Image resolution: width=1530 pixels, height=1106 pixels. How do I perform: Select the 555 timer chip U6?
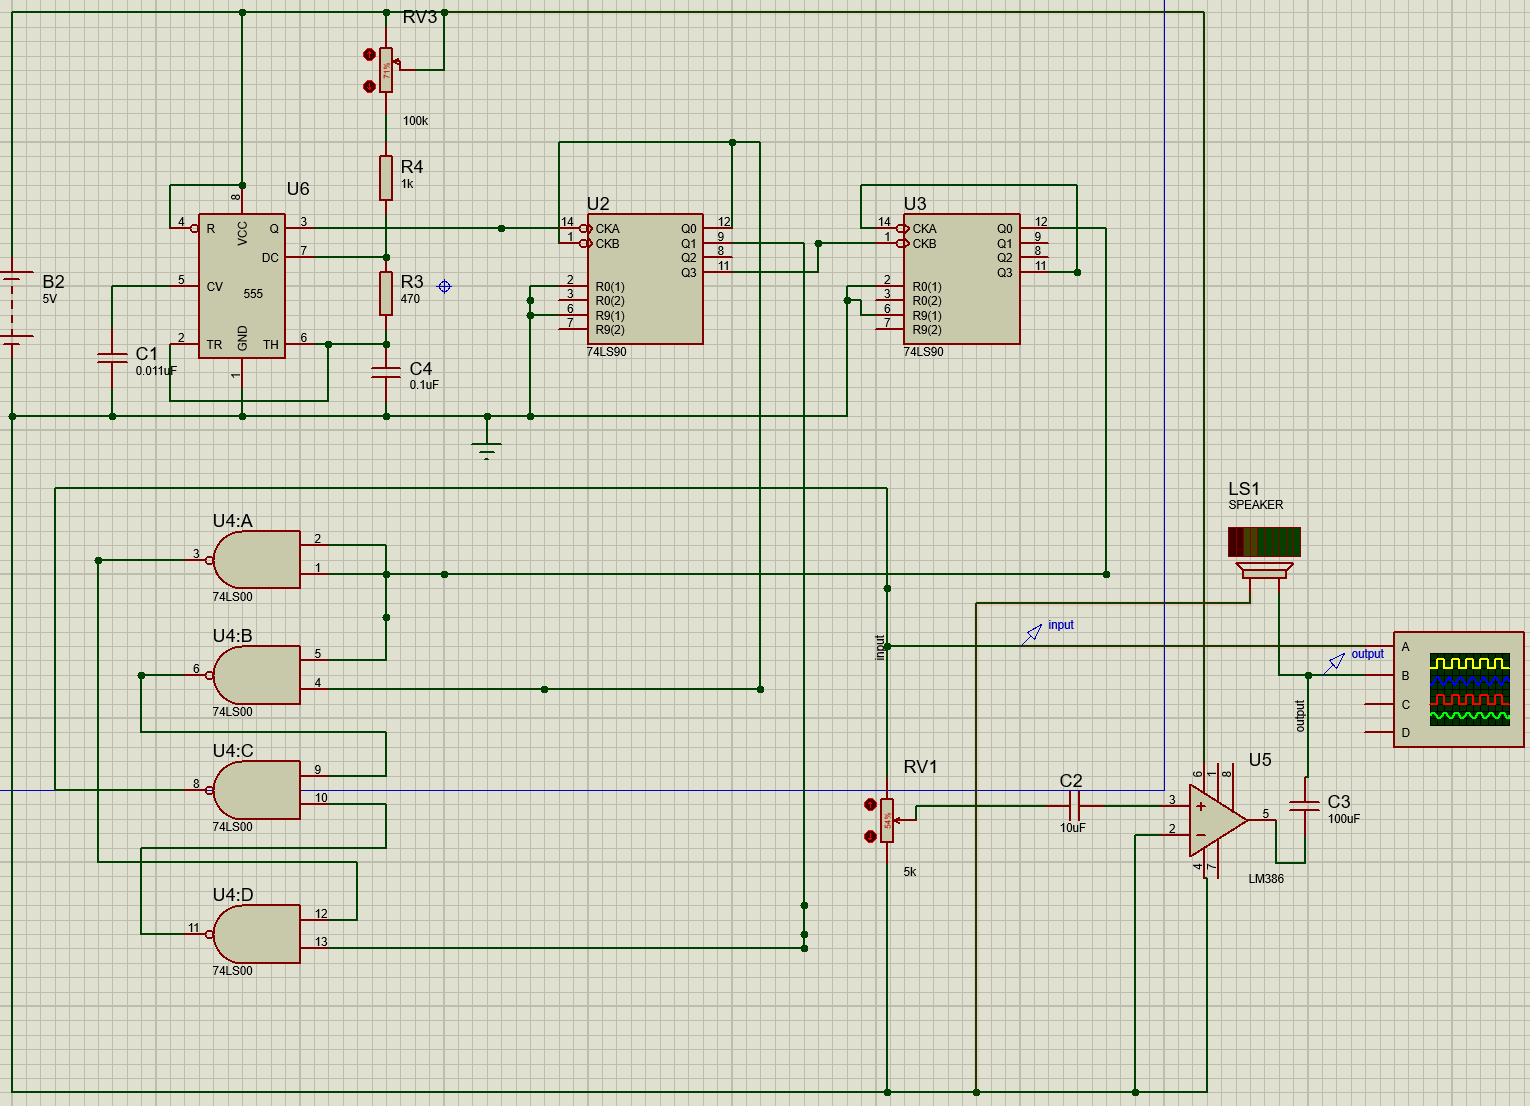[242, 286]
